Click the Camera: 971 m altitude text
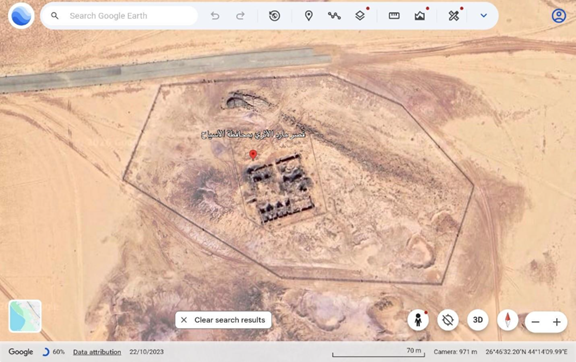Image resolution: width=576 pixels, height=362 pixels. pyautogui.click(x=455, y=352)
